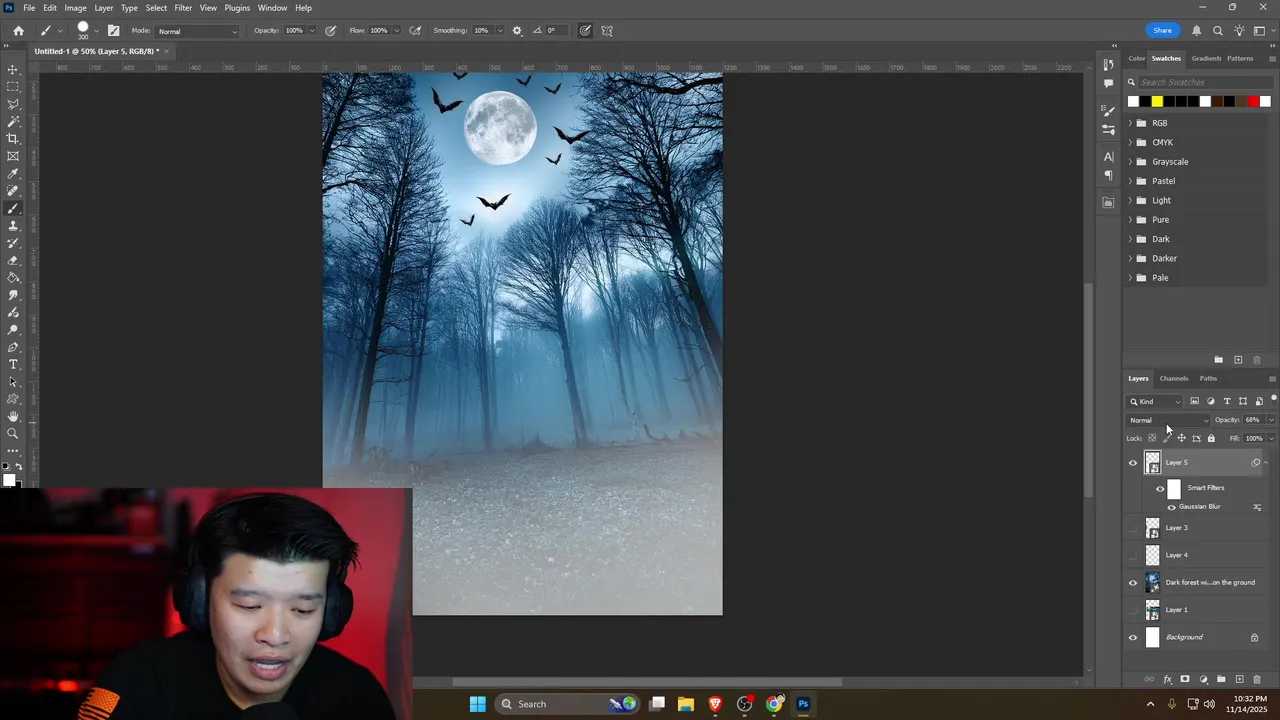
Task: Add a layer style with fx icon
Action: click(1167, 679)
